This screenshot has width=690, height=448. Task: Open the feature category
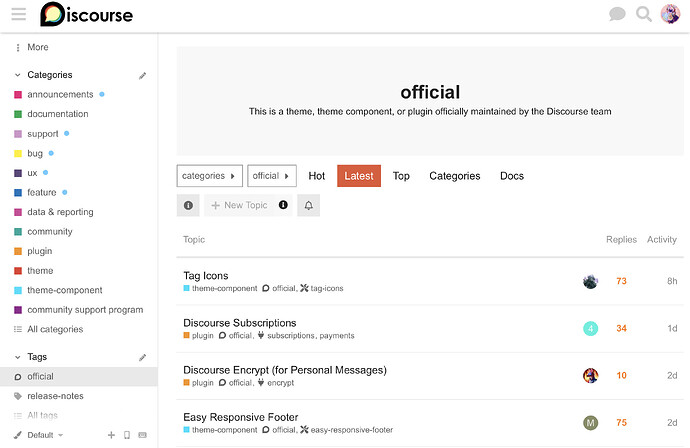[x=42, y=192]
